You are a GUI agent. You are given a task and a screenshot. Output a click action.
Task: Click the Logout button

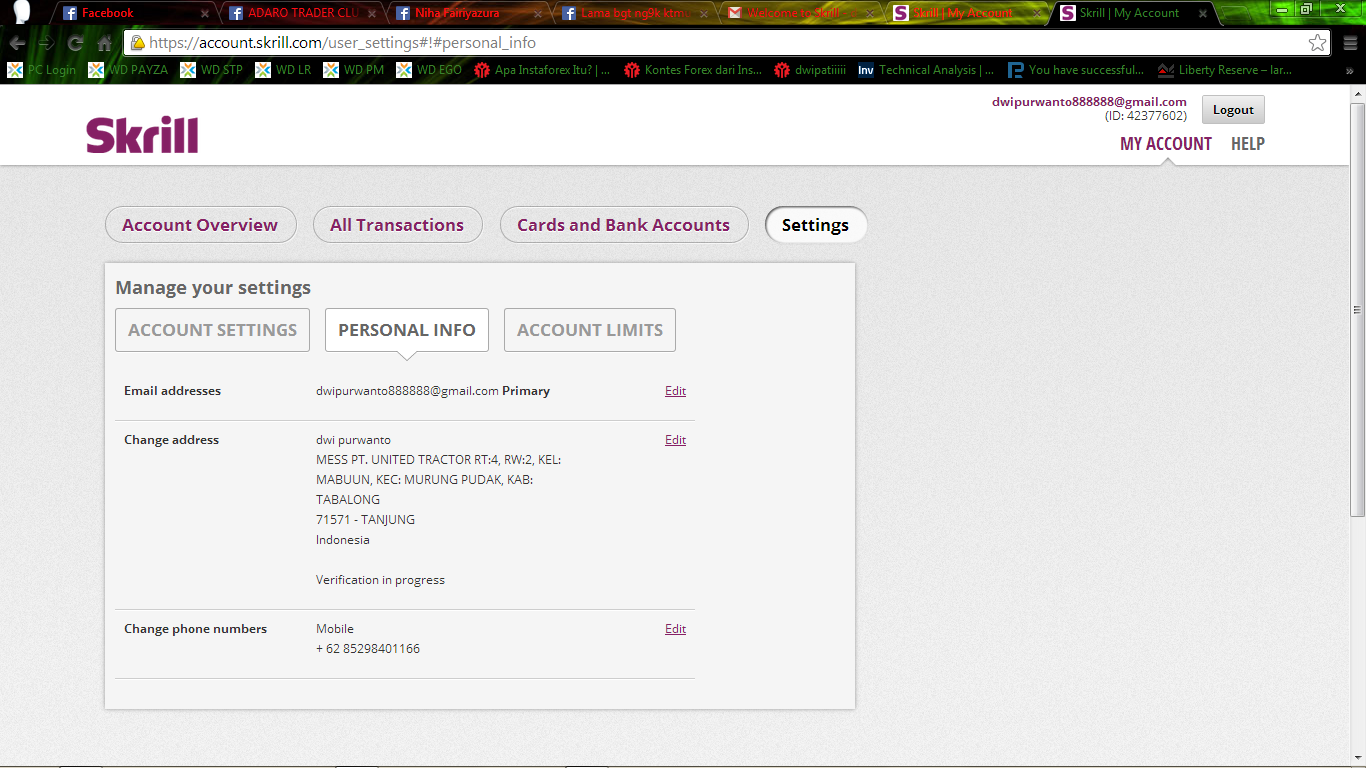(1233, 110)
